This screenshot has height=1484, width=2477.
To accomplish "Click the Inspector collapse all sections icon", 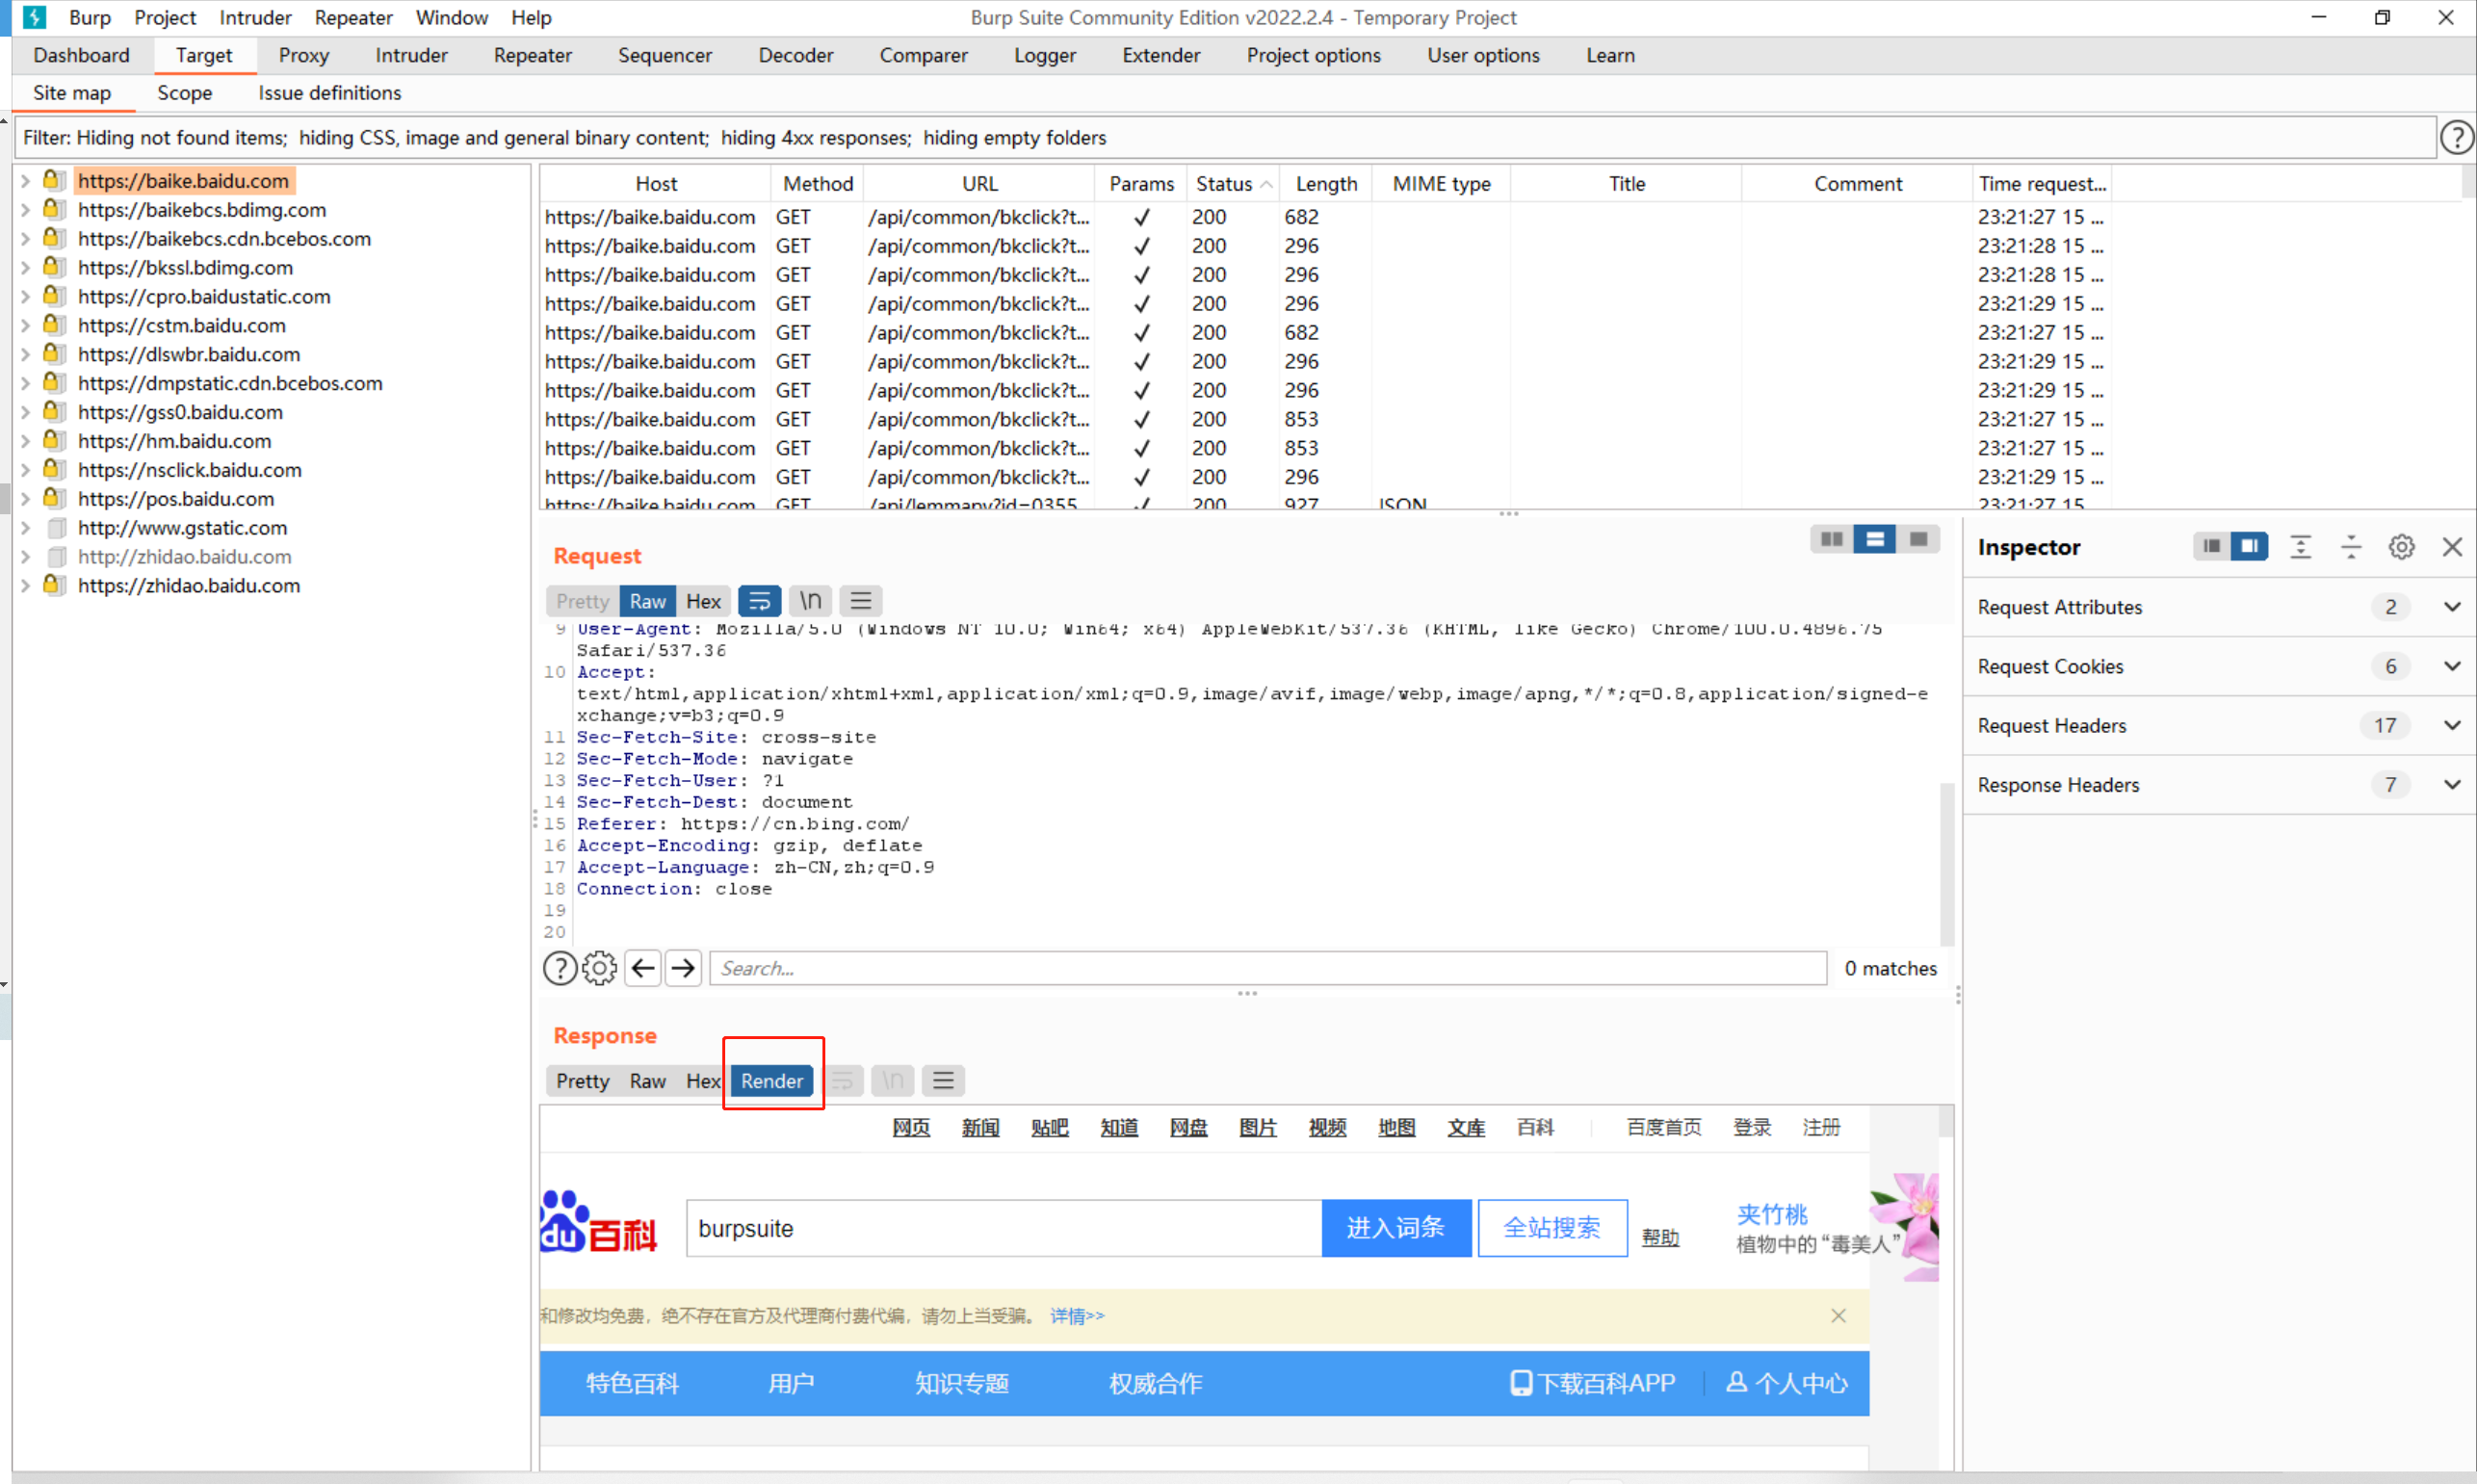I will [x=2351, y=547].
